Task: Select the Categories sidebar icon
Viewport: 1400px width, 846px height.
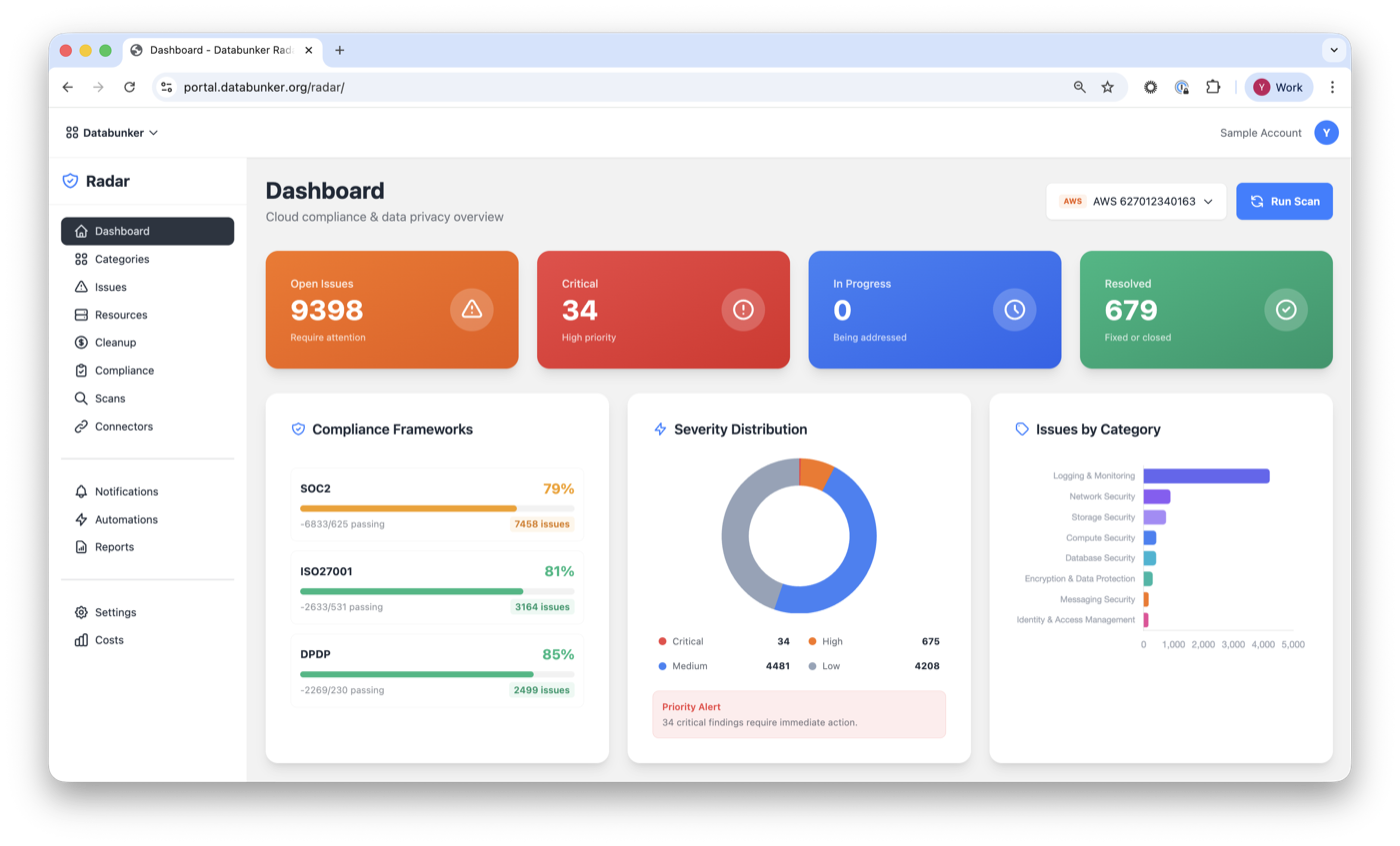Action: [x=81, y=259]
